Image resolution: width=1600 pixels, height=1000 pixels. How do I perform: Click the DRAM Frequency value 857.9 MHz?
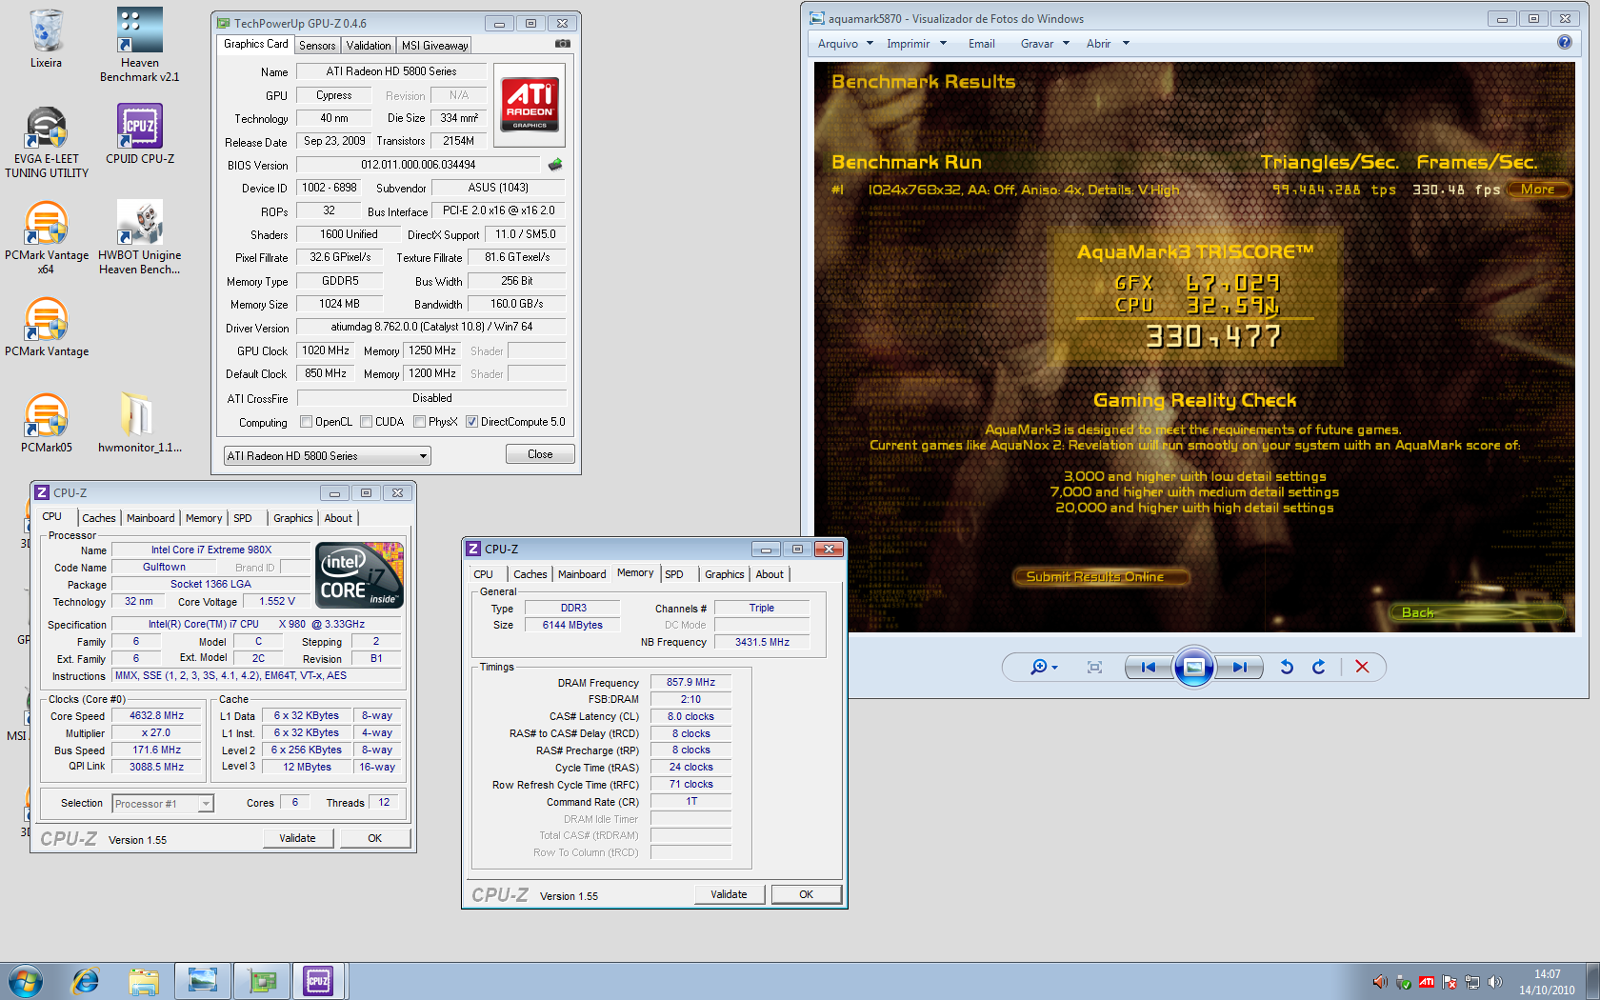tap(691, 682)
